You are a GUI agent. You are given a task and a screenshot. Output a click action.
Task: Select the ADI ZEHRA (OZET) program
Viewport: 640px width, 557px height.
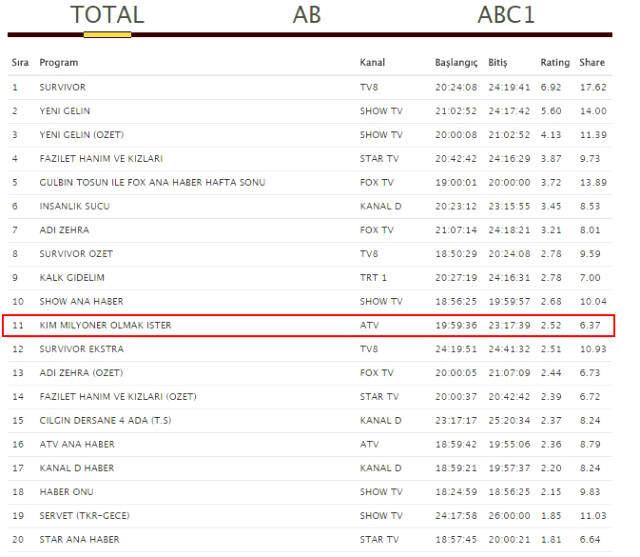(x=81, y=373)
